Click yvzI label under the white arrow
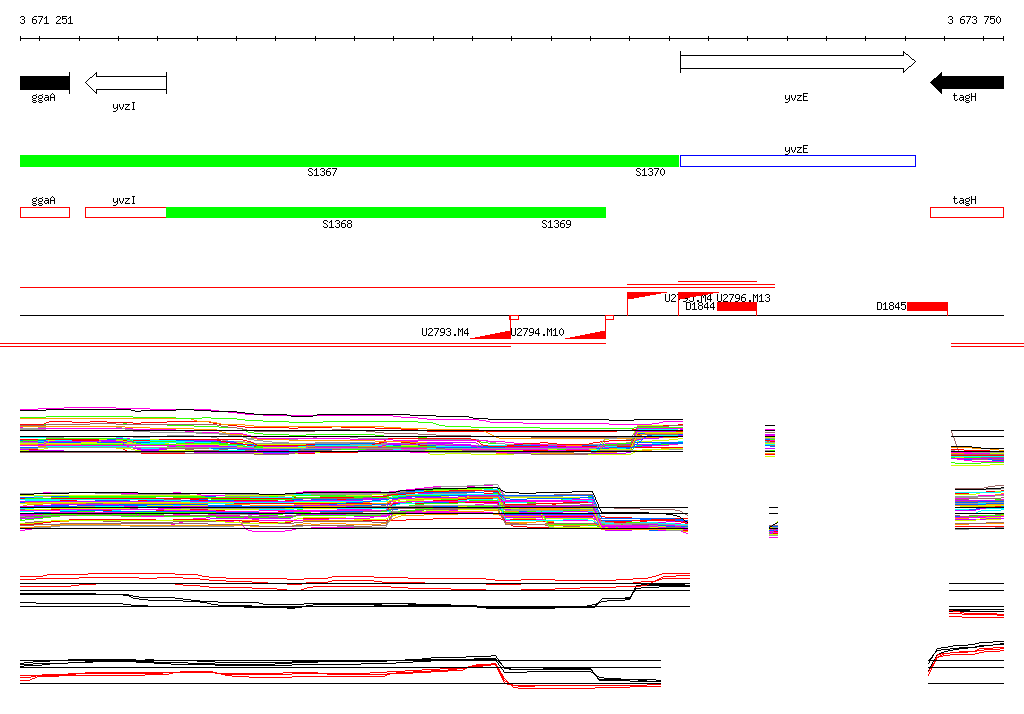Image resolution: width=1024 pixels, height=714 pixels. point(124,106)
